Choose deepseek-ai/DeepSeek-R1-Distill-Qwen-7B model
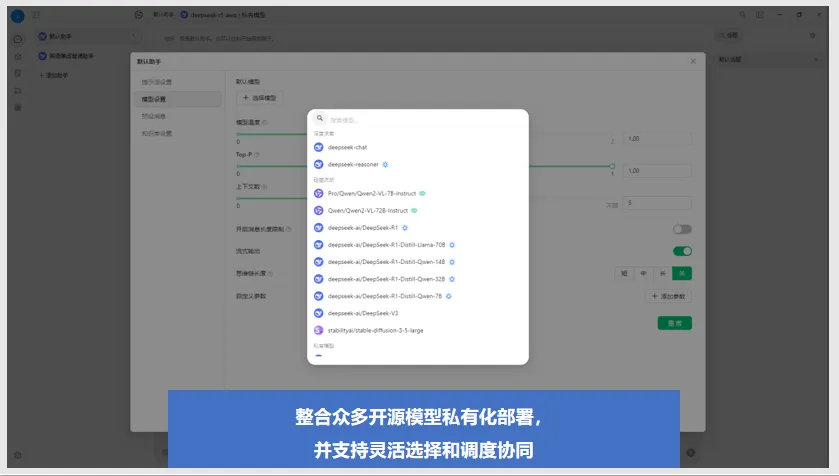This screenshot has width=839, height=476. pyautogui.click(x=418, y=296)
